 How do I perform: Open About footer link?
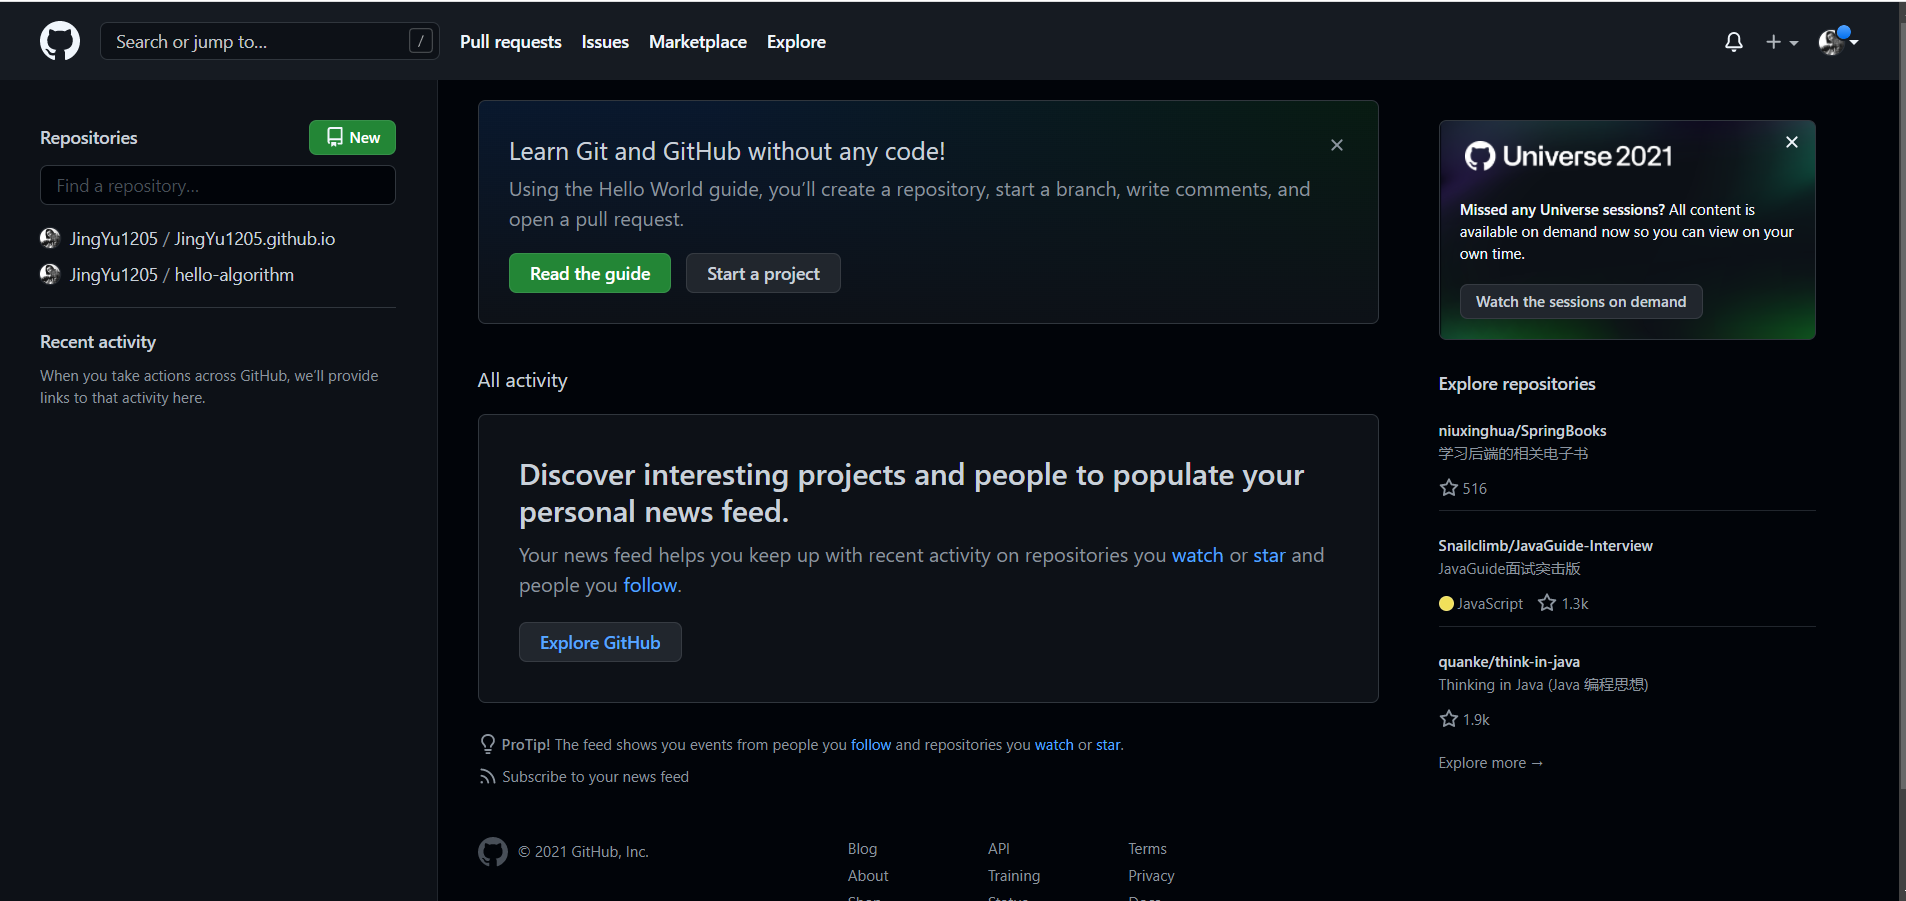(x=868, y=876)
